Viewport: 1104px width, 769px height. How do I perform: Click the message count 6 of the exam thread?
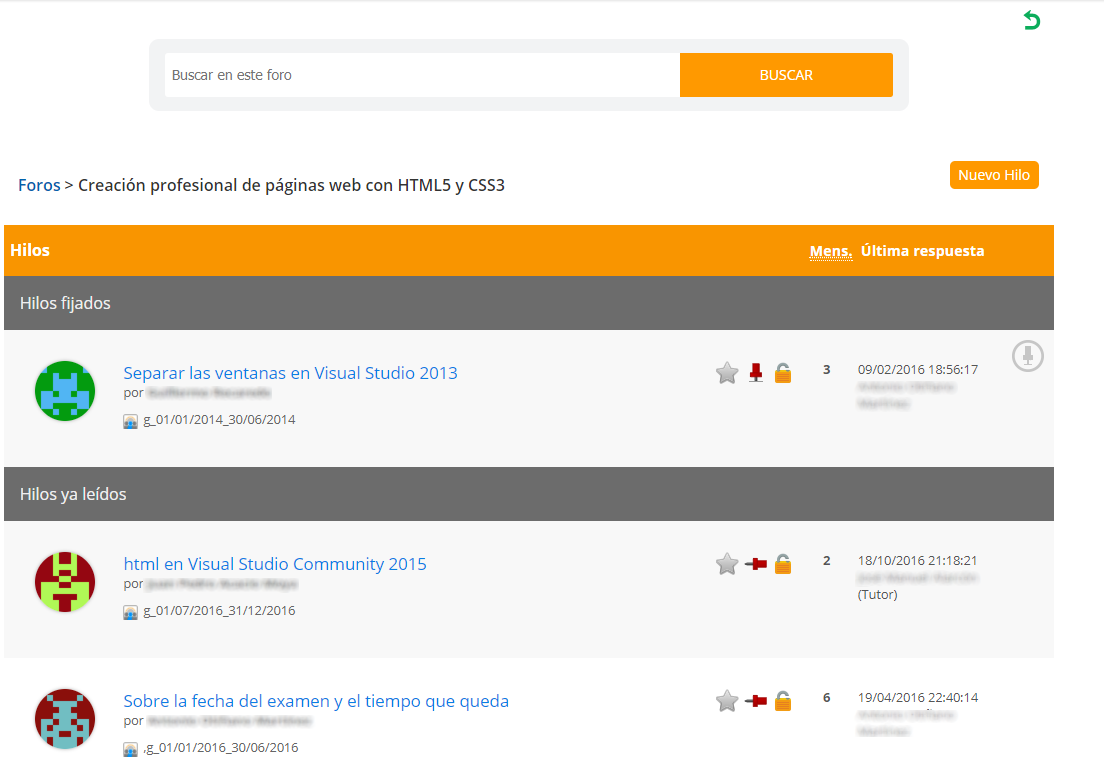pos(827,697)
